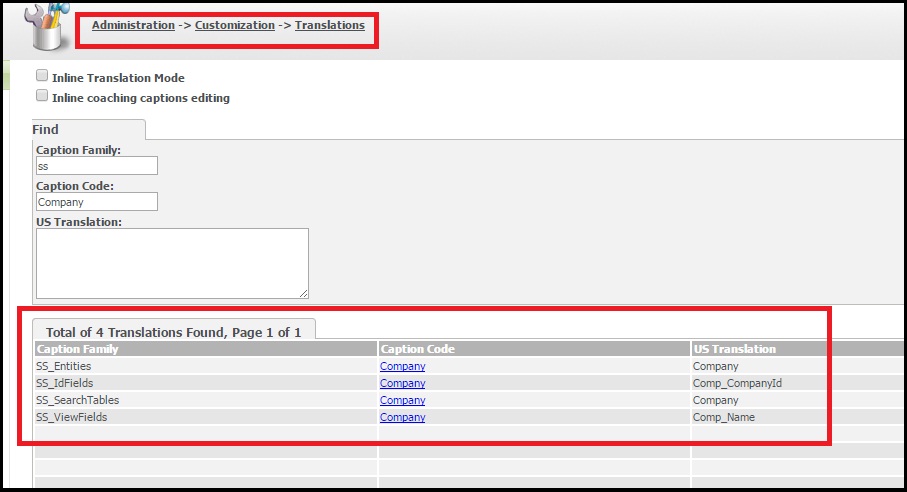907x492 pixels.
Task: Enable Inline Translation Mode checkbox
Action: click(x=42, y=75)
